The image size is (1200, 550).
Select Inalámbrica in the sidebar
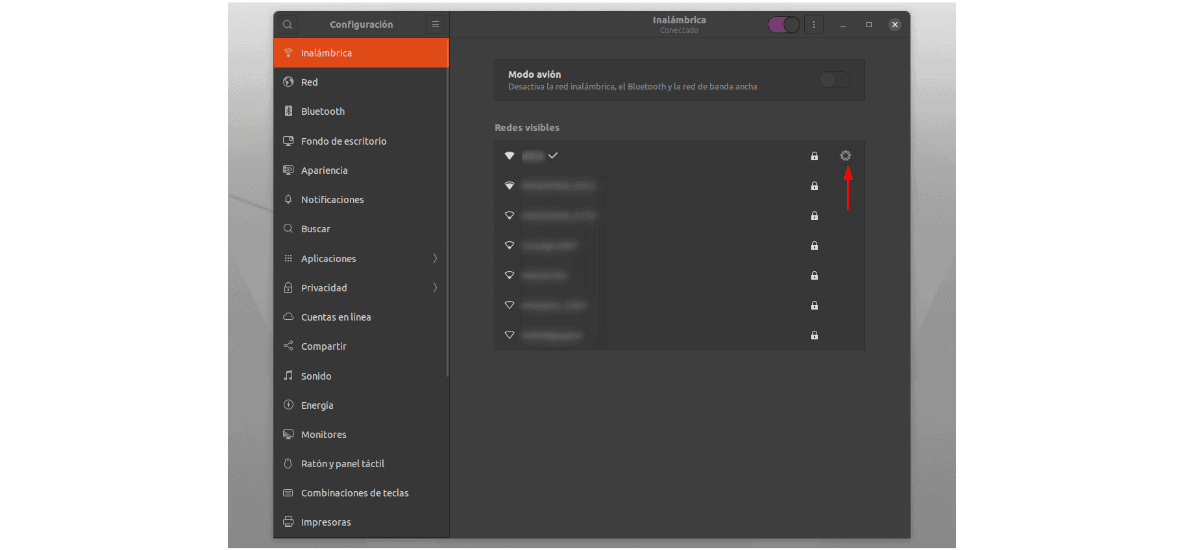tap(361, 53)
